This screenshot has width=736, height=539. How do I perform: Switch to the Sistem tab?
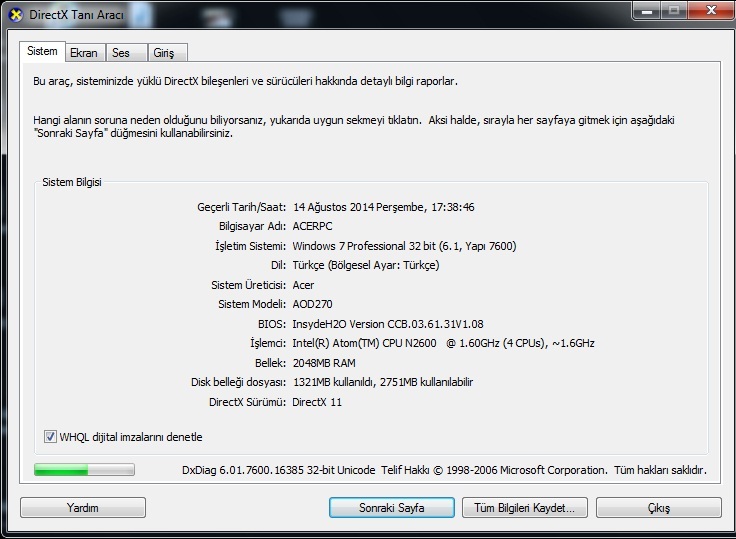42,52
